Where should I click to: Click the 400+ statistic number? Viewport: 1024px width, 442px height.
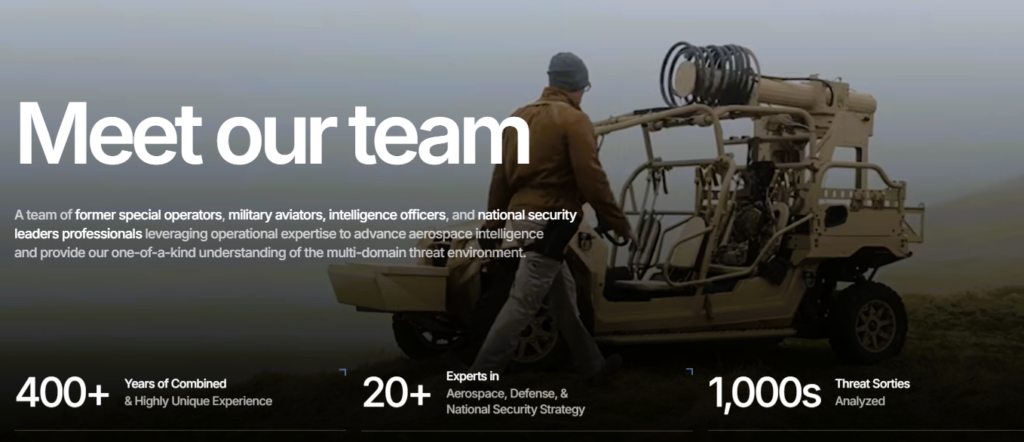[x=62, y=393]
